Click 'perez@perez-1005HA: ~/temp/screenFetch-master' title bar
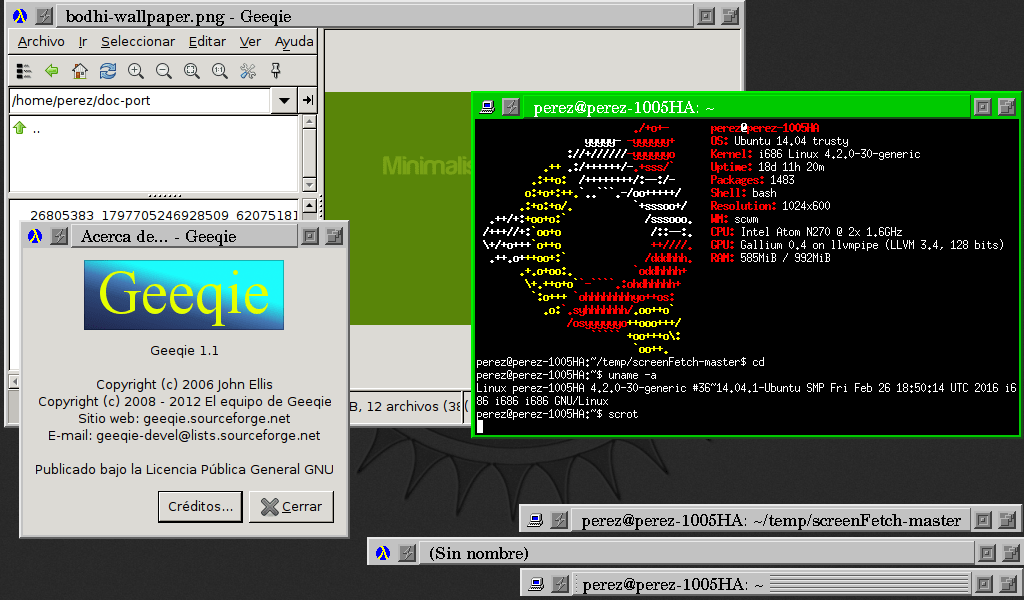This screenshot has width=1024, height=600. coord(771,520)
